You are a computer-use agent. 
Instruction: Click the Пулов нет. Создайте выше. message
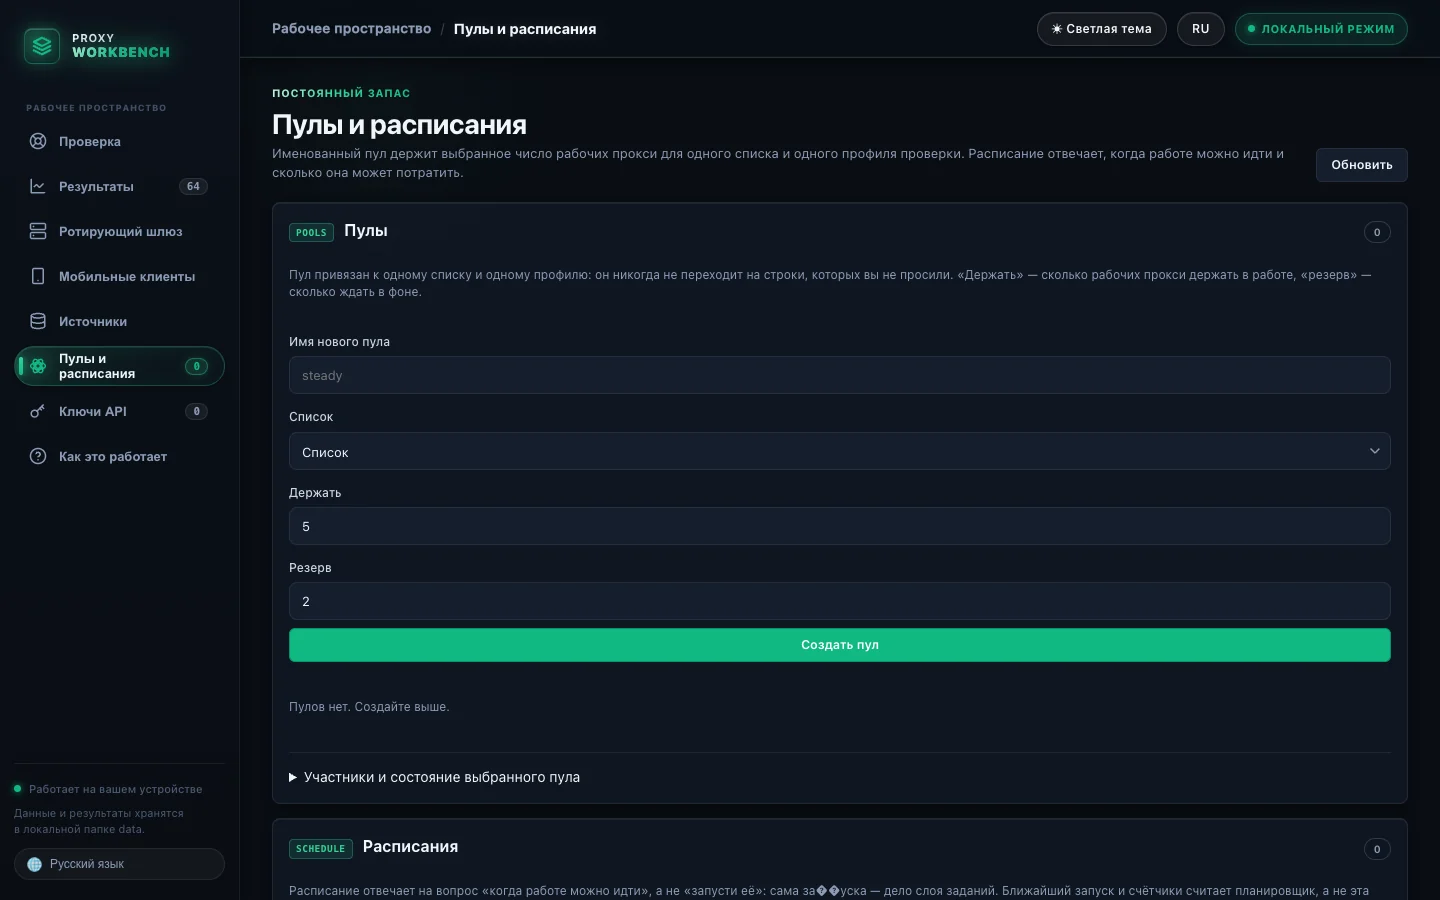point(369,707)
